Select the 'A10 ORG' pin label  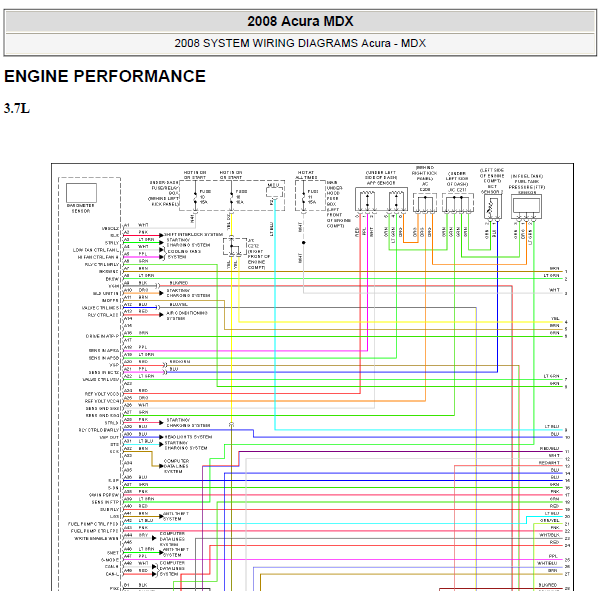pyautogui.click(x=136, y=290)
